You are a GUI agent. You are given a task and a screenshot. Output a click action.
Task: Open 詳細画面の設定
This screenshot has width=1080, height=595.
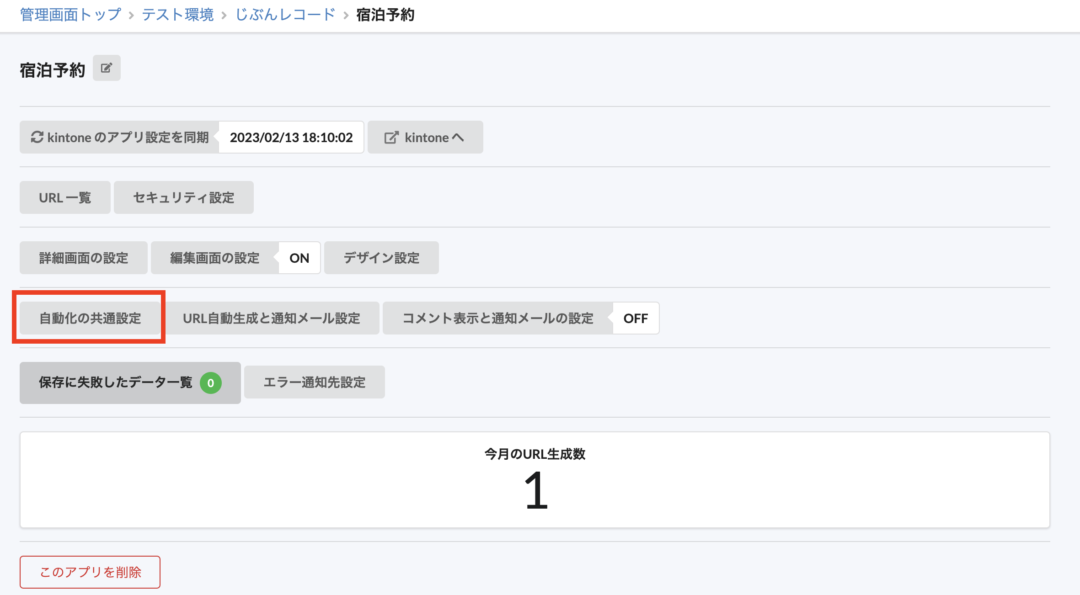point(80,257)
